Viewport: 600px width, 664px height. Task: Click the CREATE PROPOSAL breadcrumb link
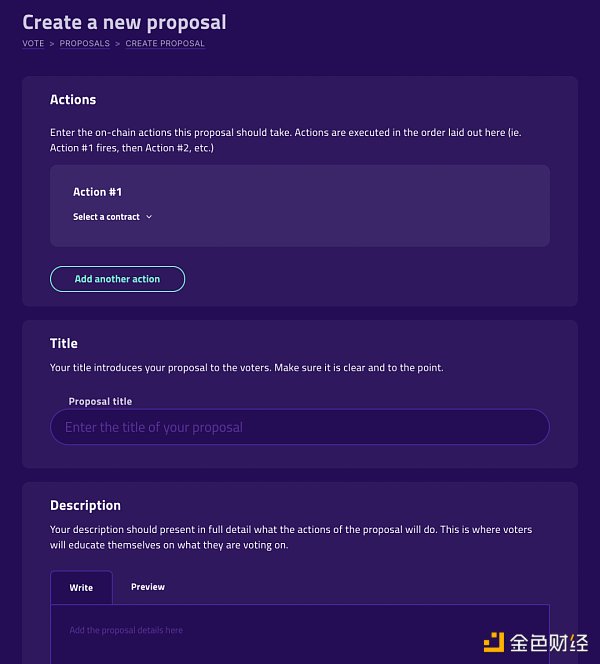point(165,43)
